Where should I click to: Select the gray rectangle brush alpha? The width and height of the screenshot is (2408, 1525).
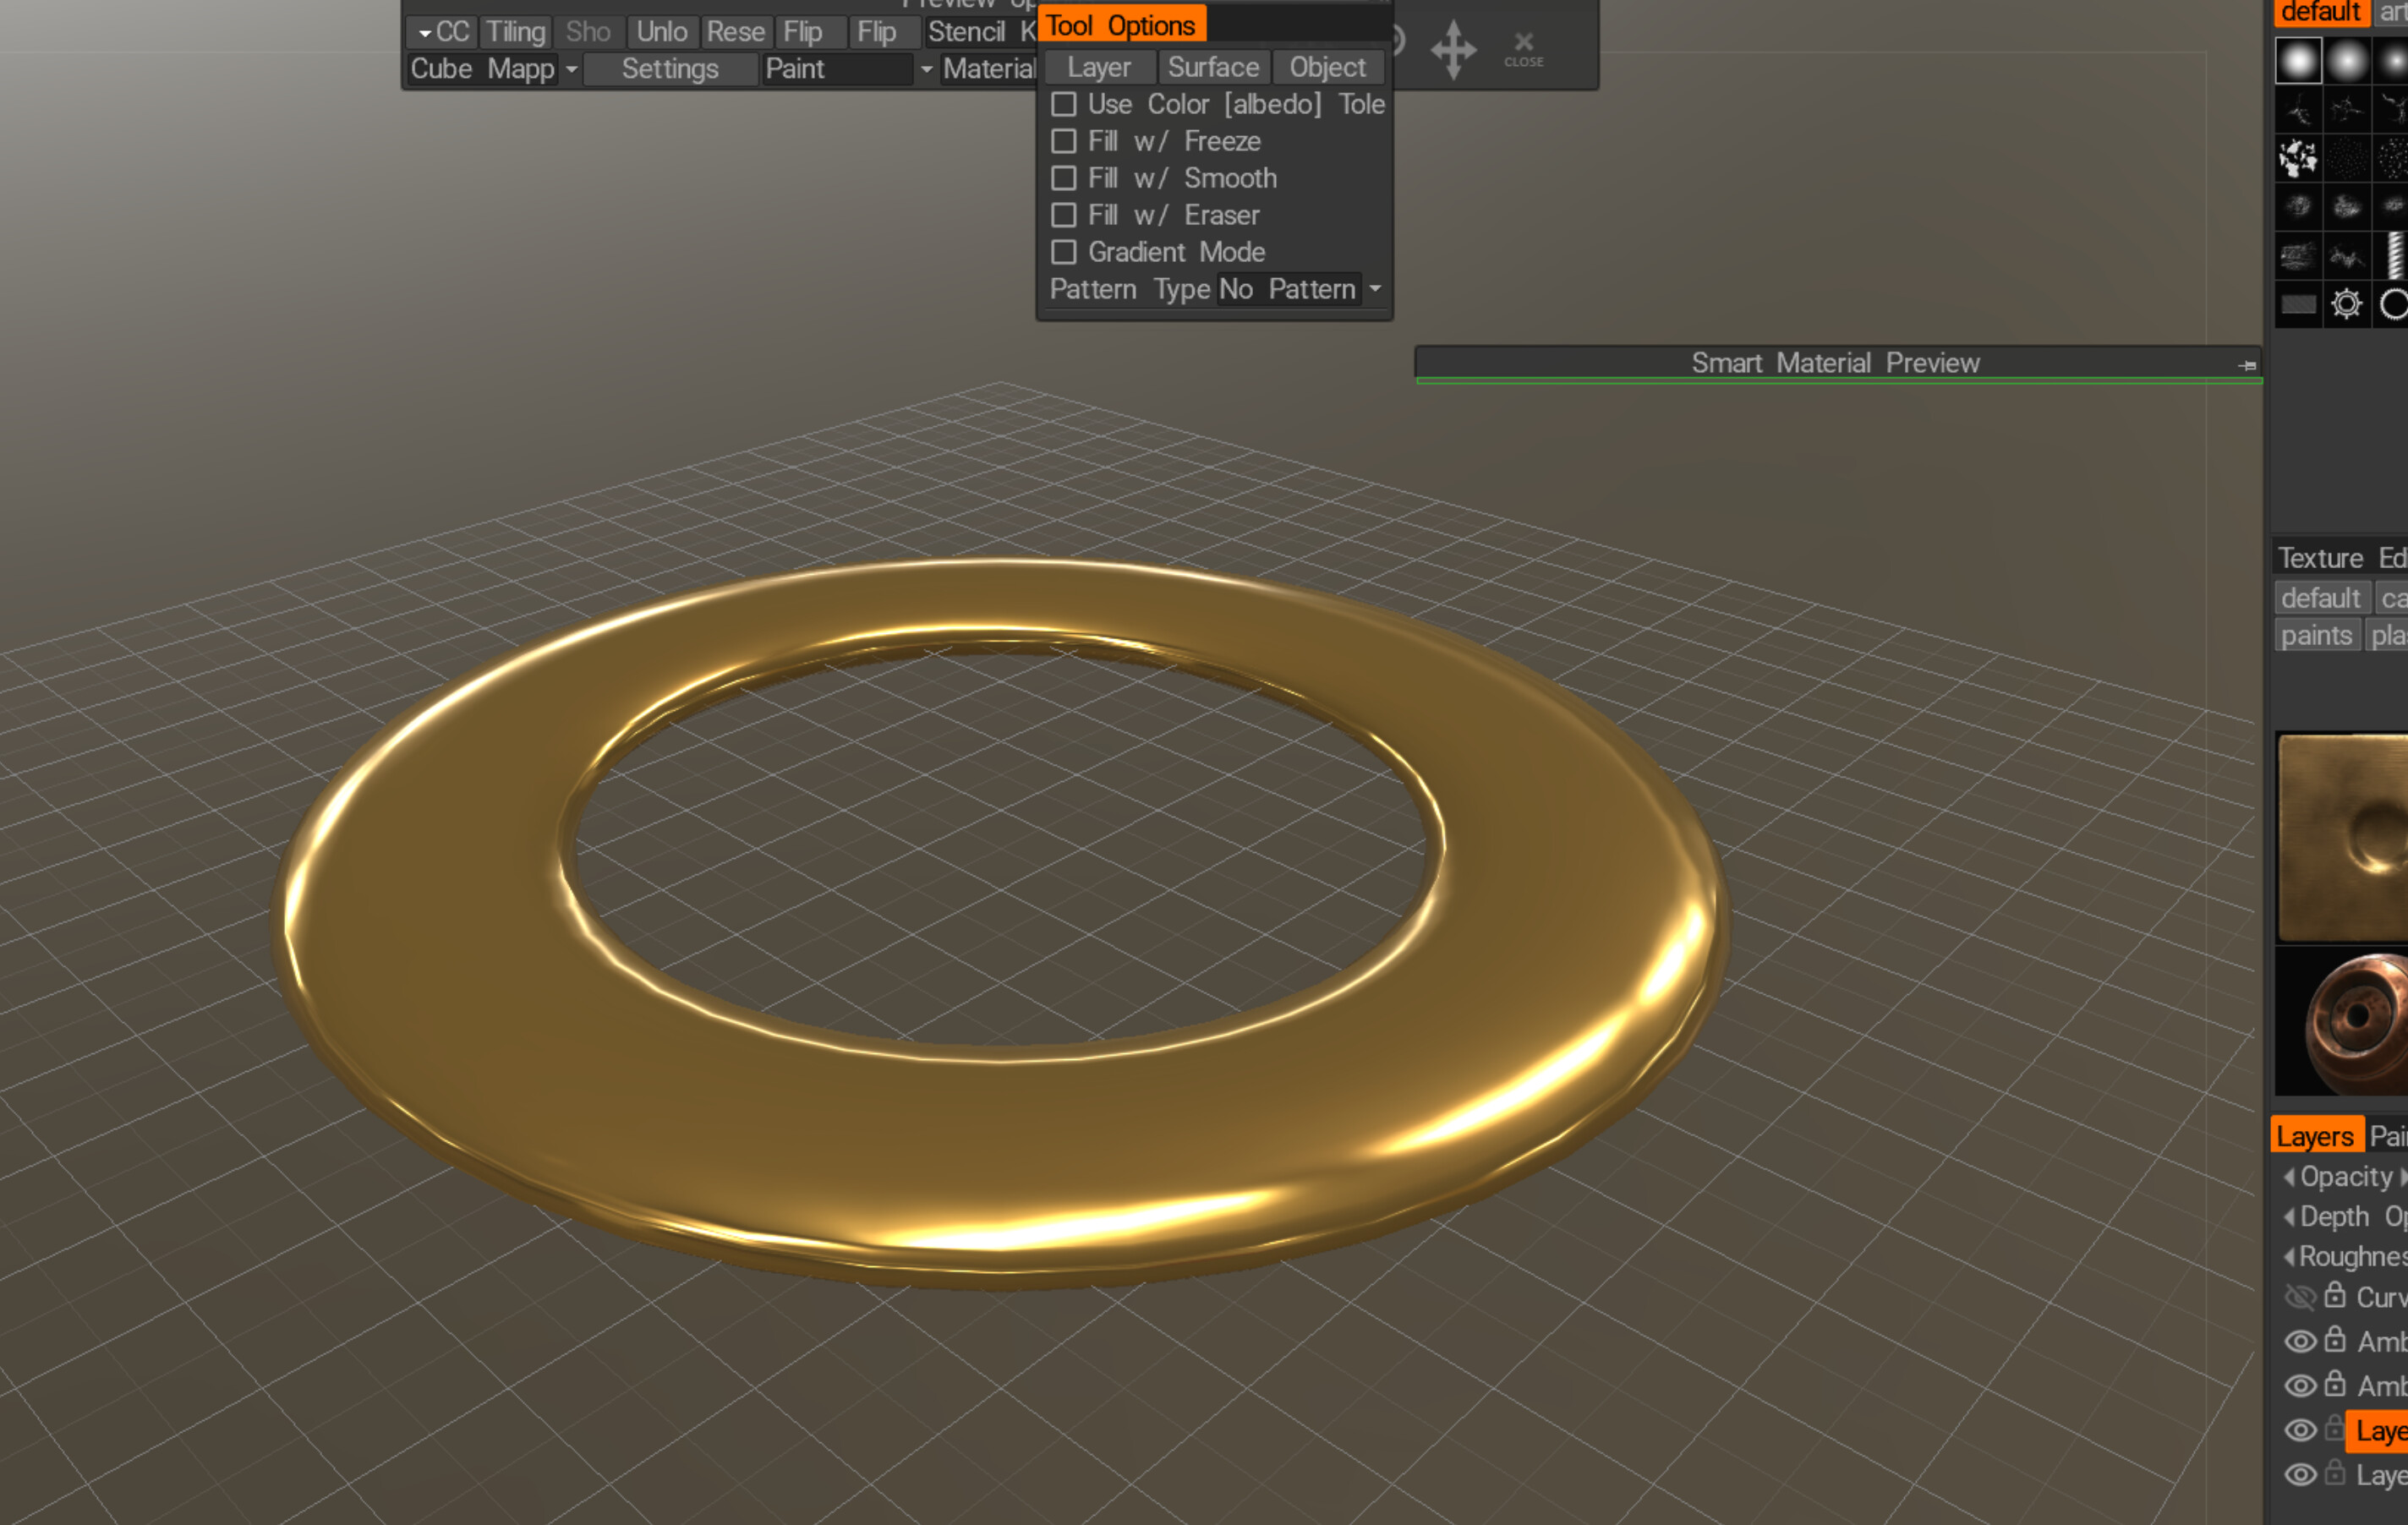pyautogui.click(x=2297, y=304)
